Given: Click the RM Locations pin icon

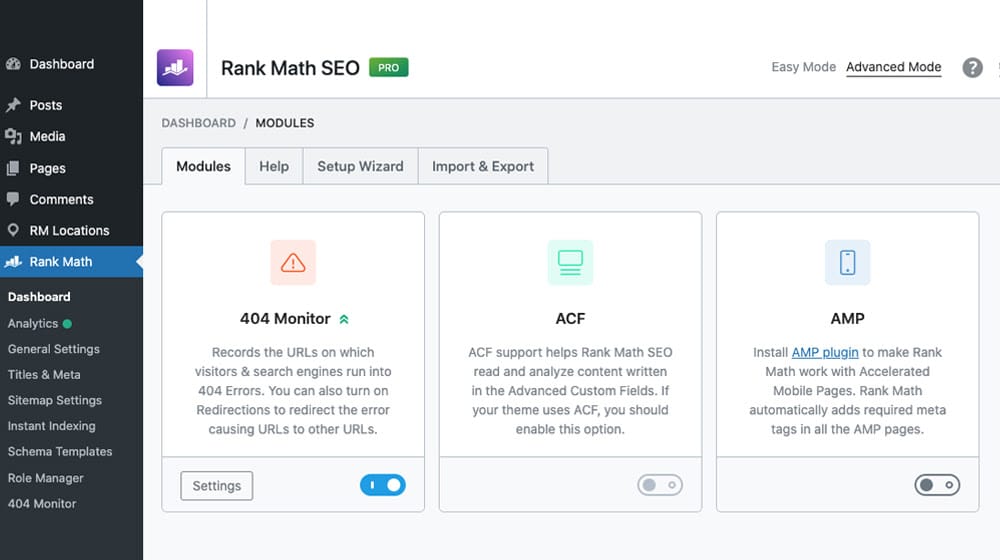Looking at the screenshot, I should (13, 230).
